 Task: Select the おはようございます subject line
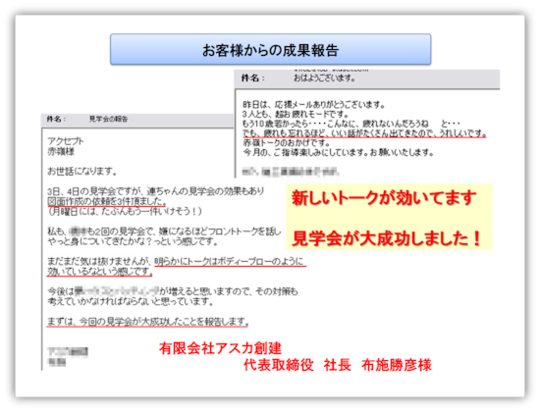click(324, 79)
